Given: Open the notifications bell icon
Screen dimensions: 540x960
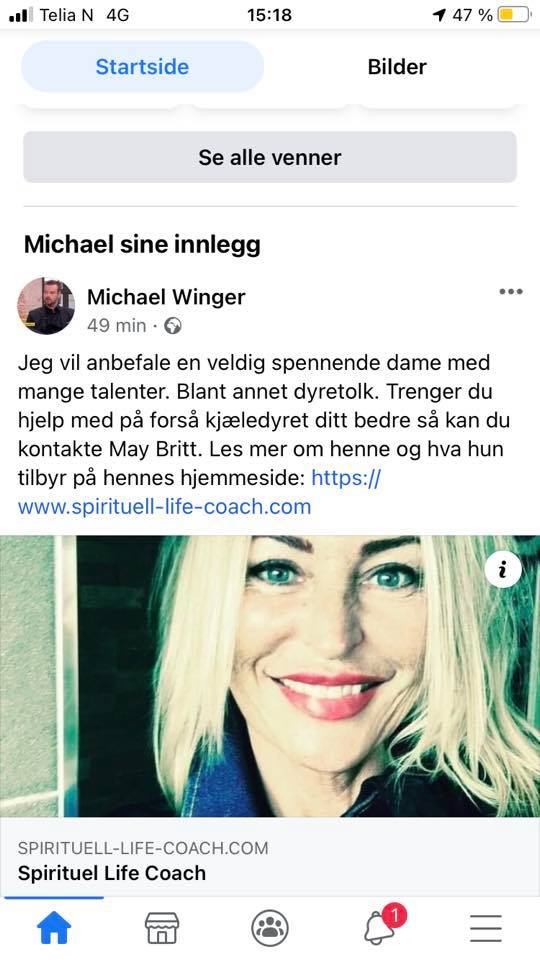Looking at the screenshot, I should click(x=381, y=927).
